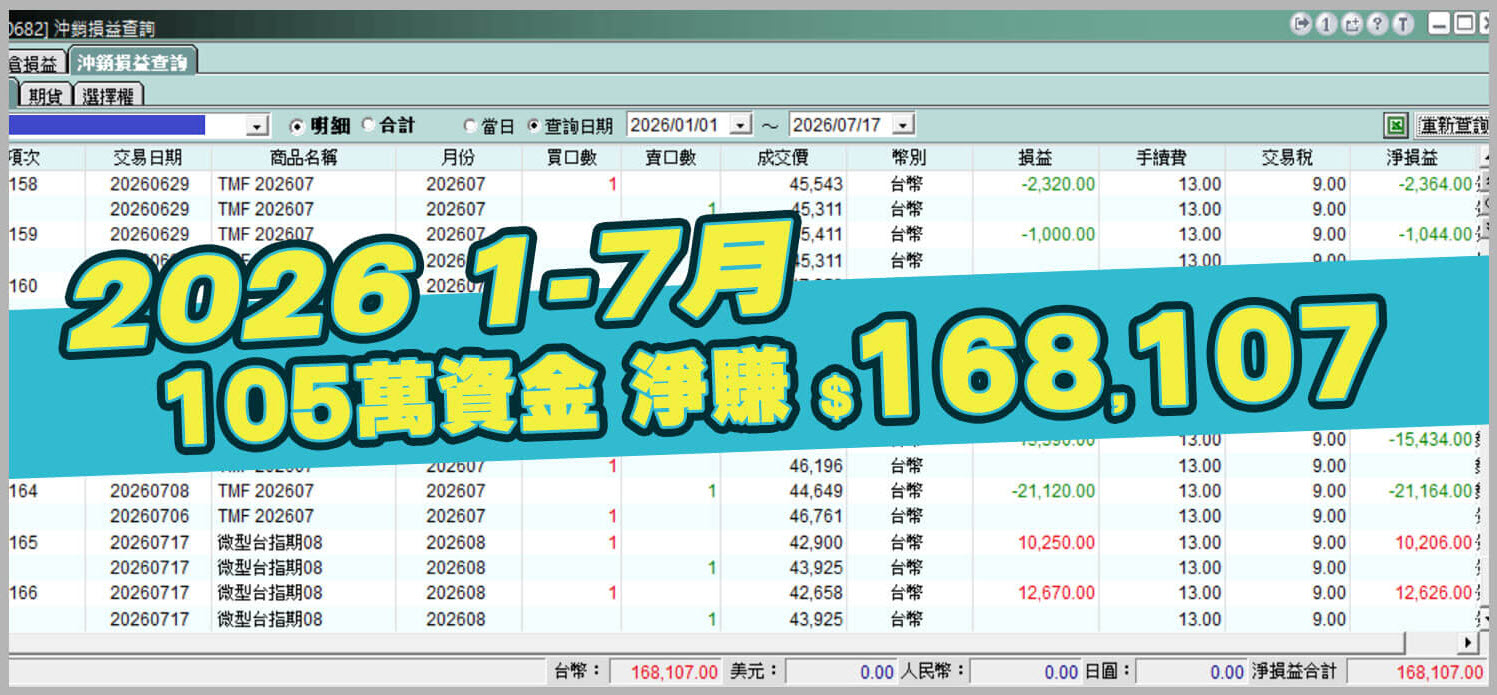This screenshot has width=1497, height=695.
Task: Open help with the question mark icon
Action: (1378, 24)
